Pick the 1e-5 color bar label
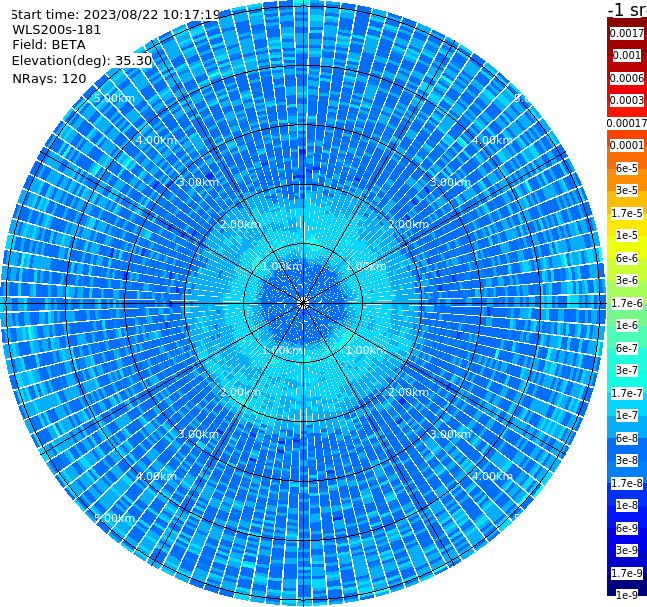 [627, 235]
